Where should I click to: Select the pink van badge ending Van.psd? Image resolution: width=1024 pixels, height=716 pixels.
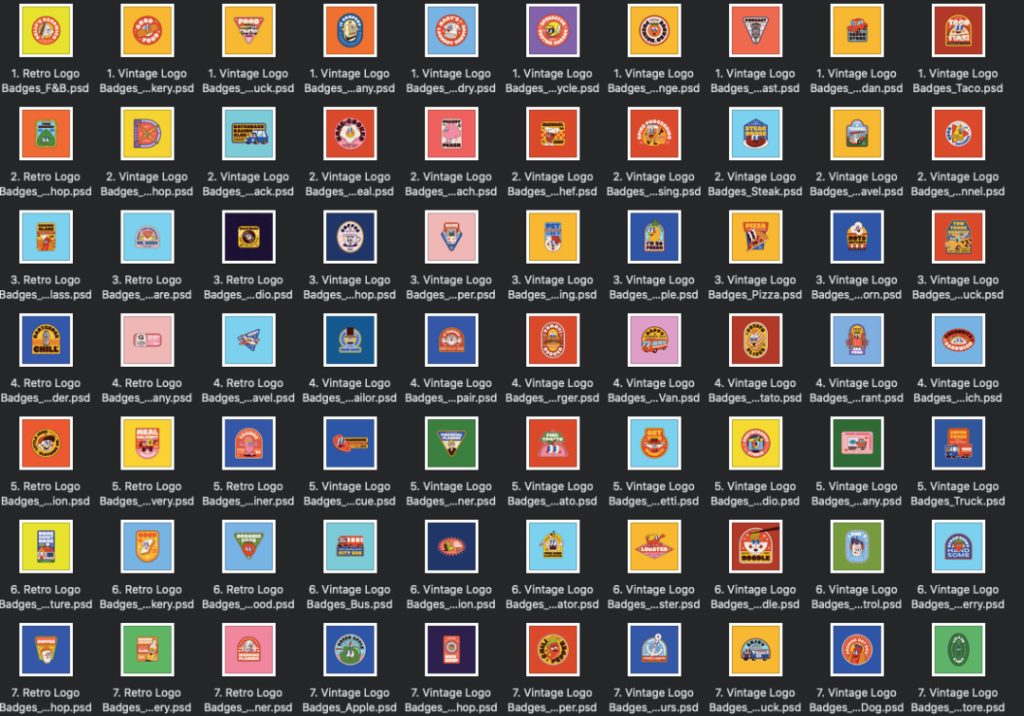[654, 340]
